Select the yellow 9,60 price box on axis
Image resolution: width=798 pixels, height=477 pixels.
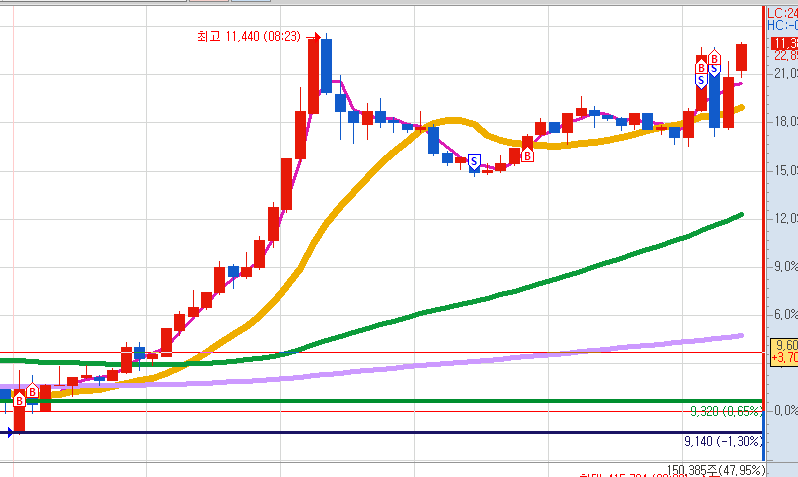[784, 351]
